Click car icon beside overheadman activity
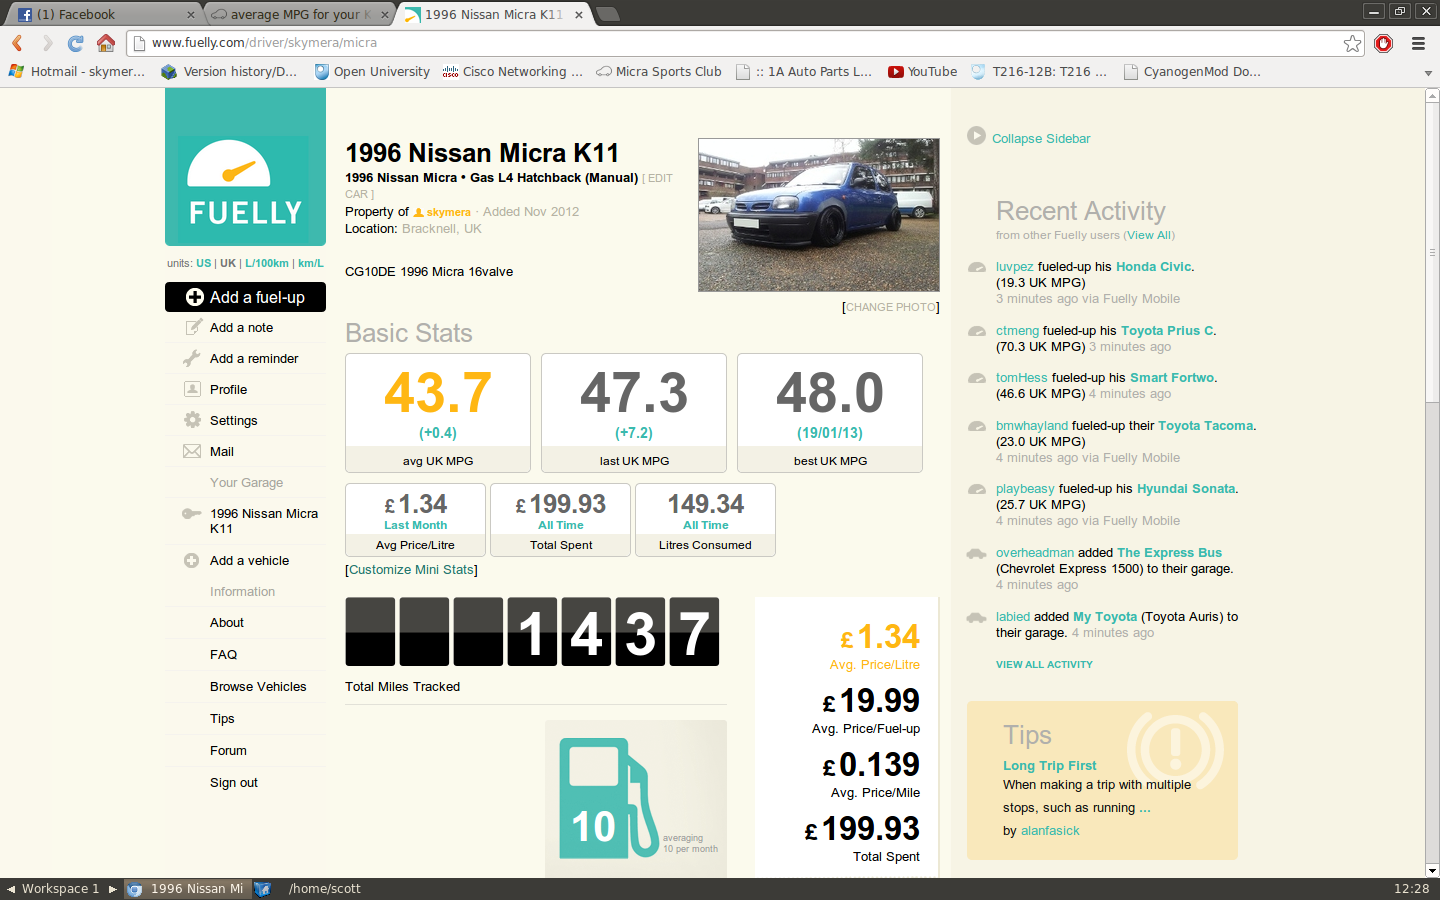The image size is (1440, 900). pyautogui.click(x=977, y=553)
